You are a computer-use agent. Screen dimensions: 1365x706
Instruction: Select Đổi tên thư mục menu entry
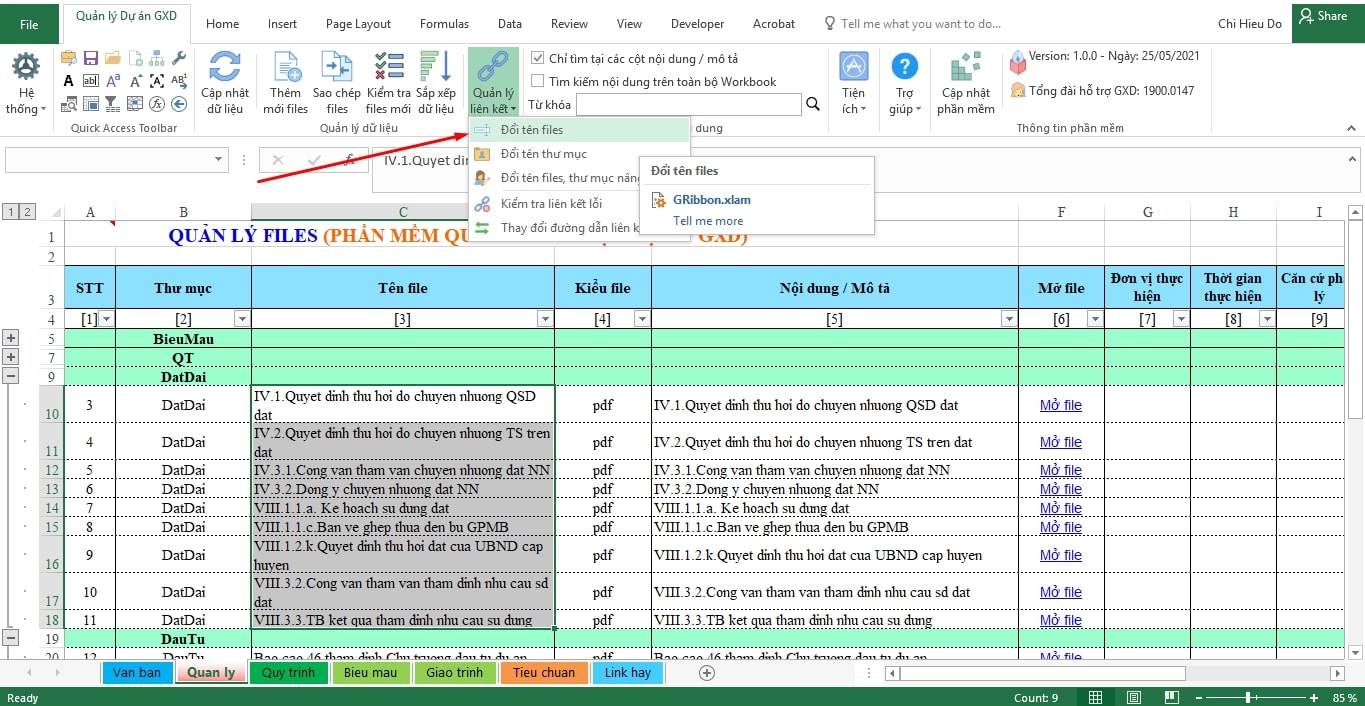tap(543, 154)
